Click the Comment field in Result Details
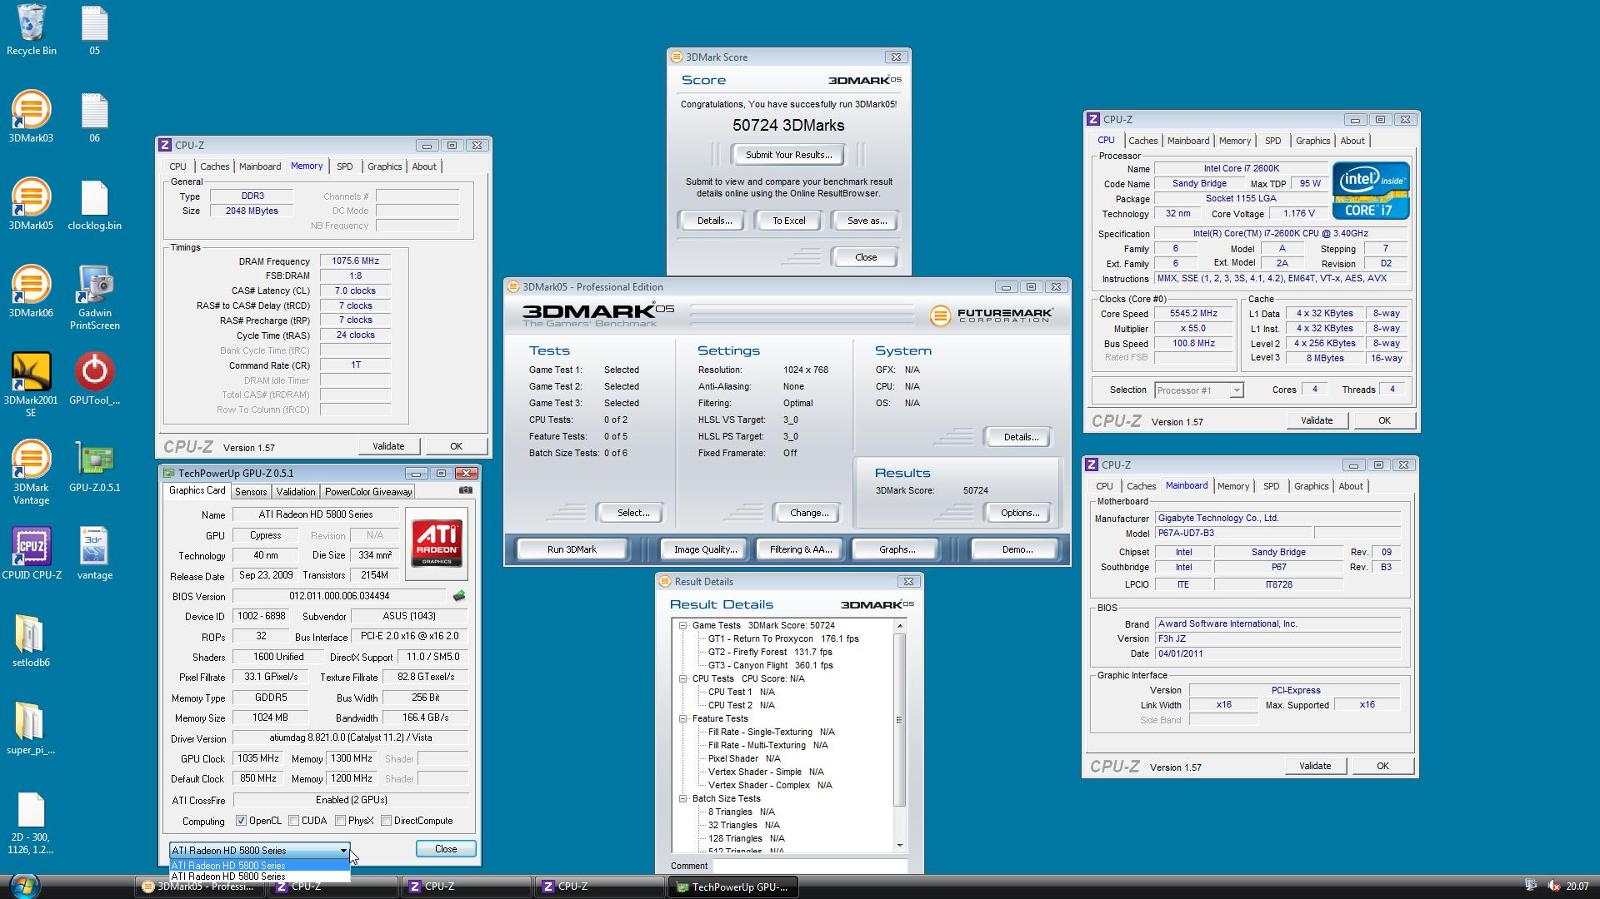1600x899 pixels. tap(810, 866)
